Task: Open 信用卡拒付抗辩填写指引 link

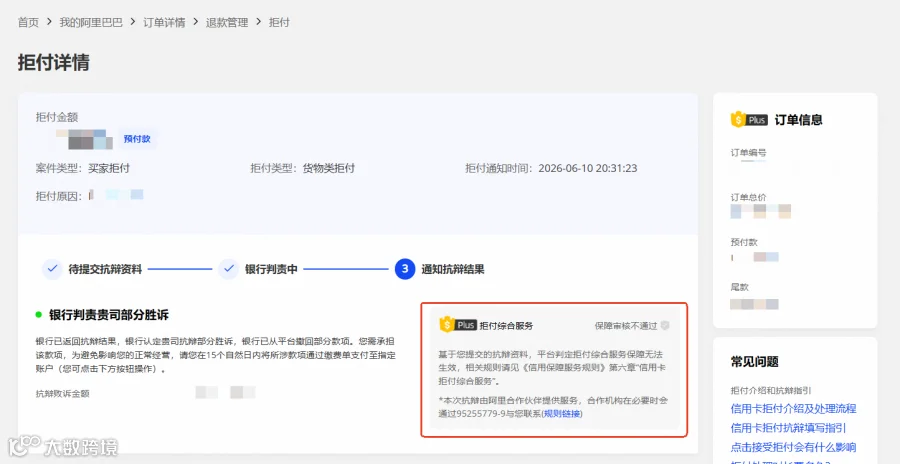Action: (788, 428)
